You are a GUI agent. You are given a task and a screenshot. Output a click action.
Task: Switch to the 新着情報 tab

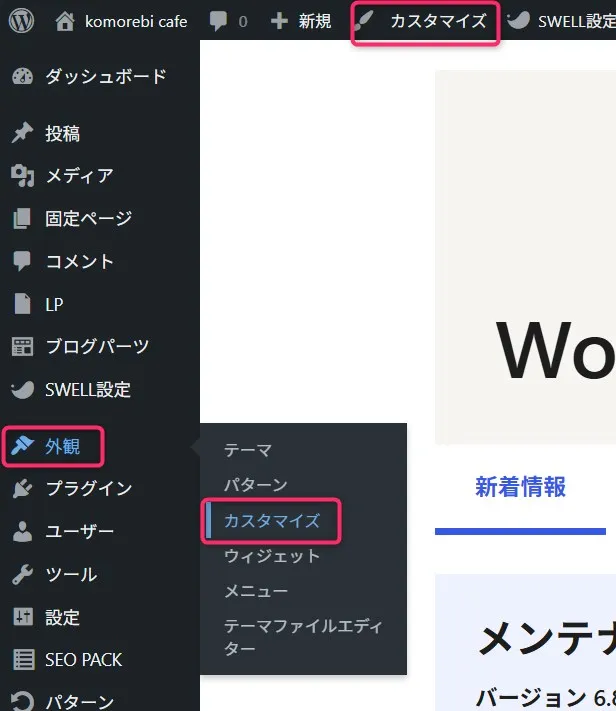pyautogui.click(x=520, y=487)
